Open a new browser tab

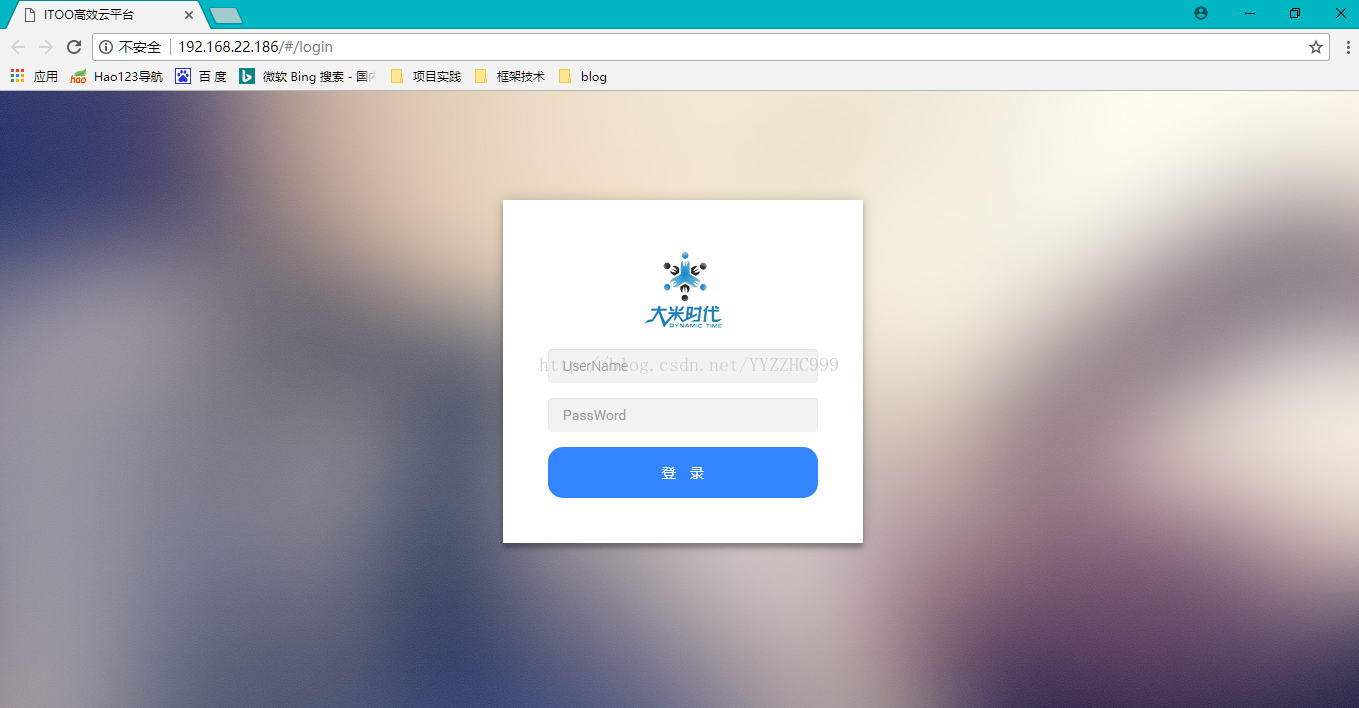(x=225, y=15)
